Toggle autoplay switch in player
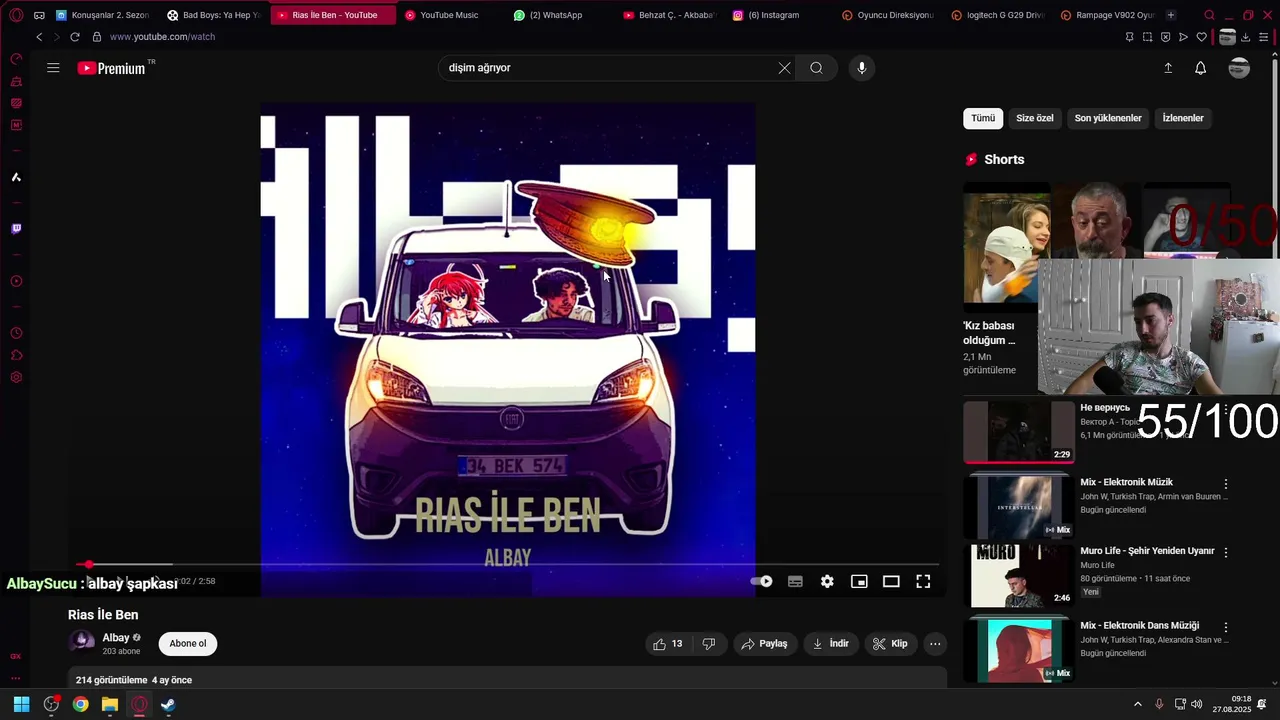This screenshot has height=720, width=1280. click(762, 581)
